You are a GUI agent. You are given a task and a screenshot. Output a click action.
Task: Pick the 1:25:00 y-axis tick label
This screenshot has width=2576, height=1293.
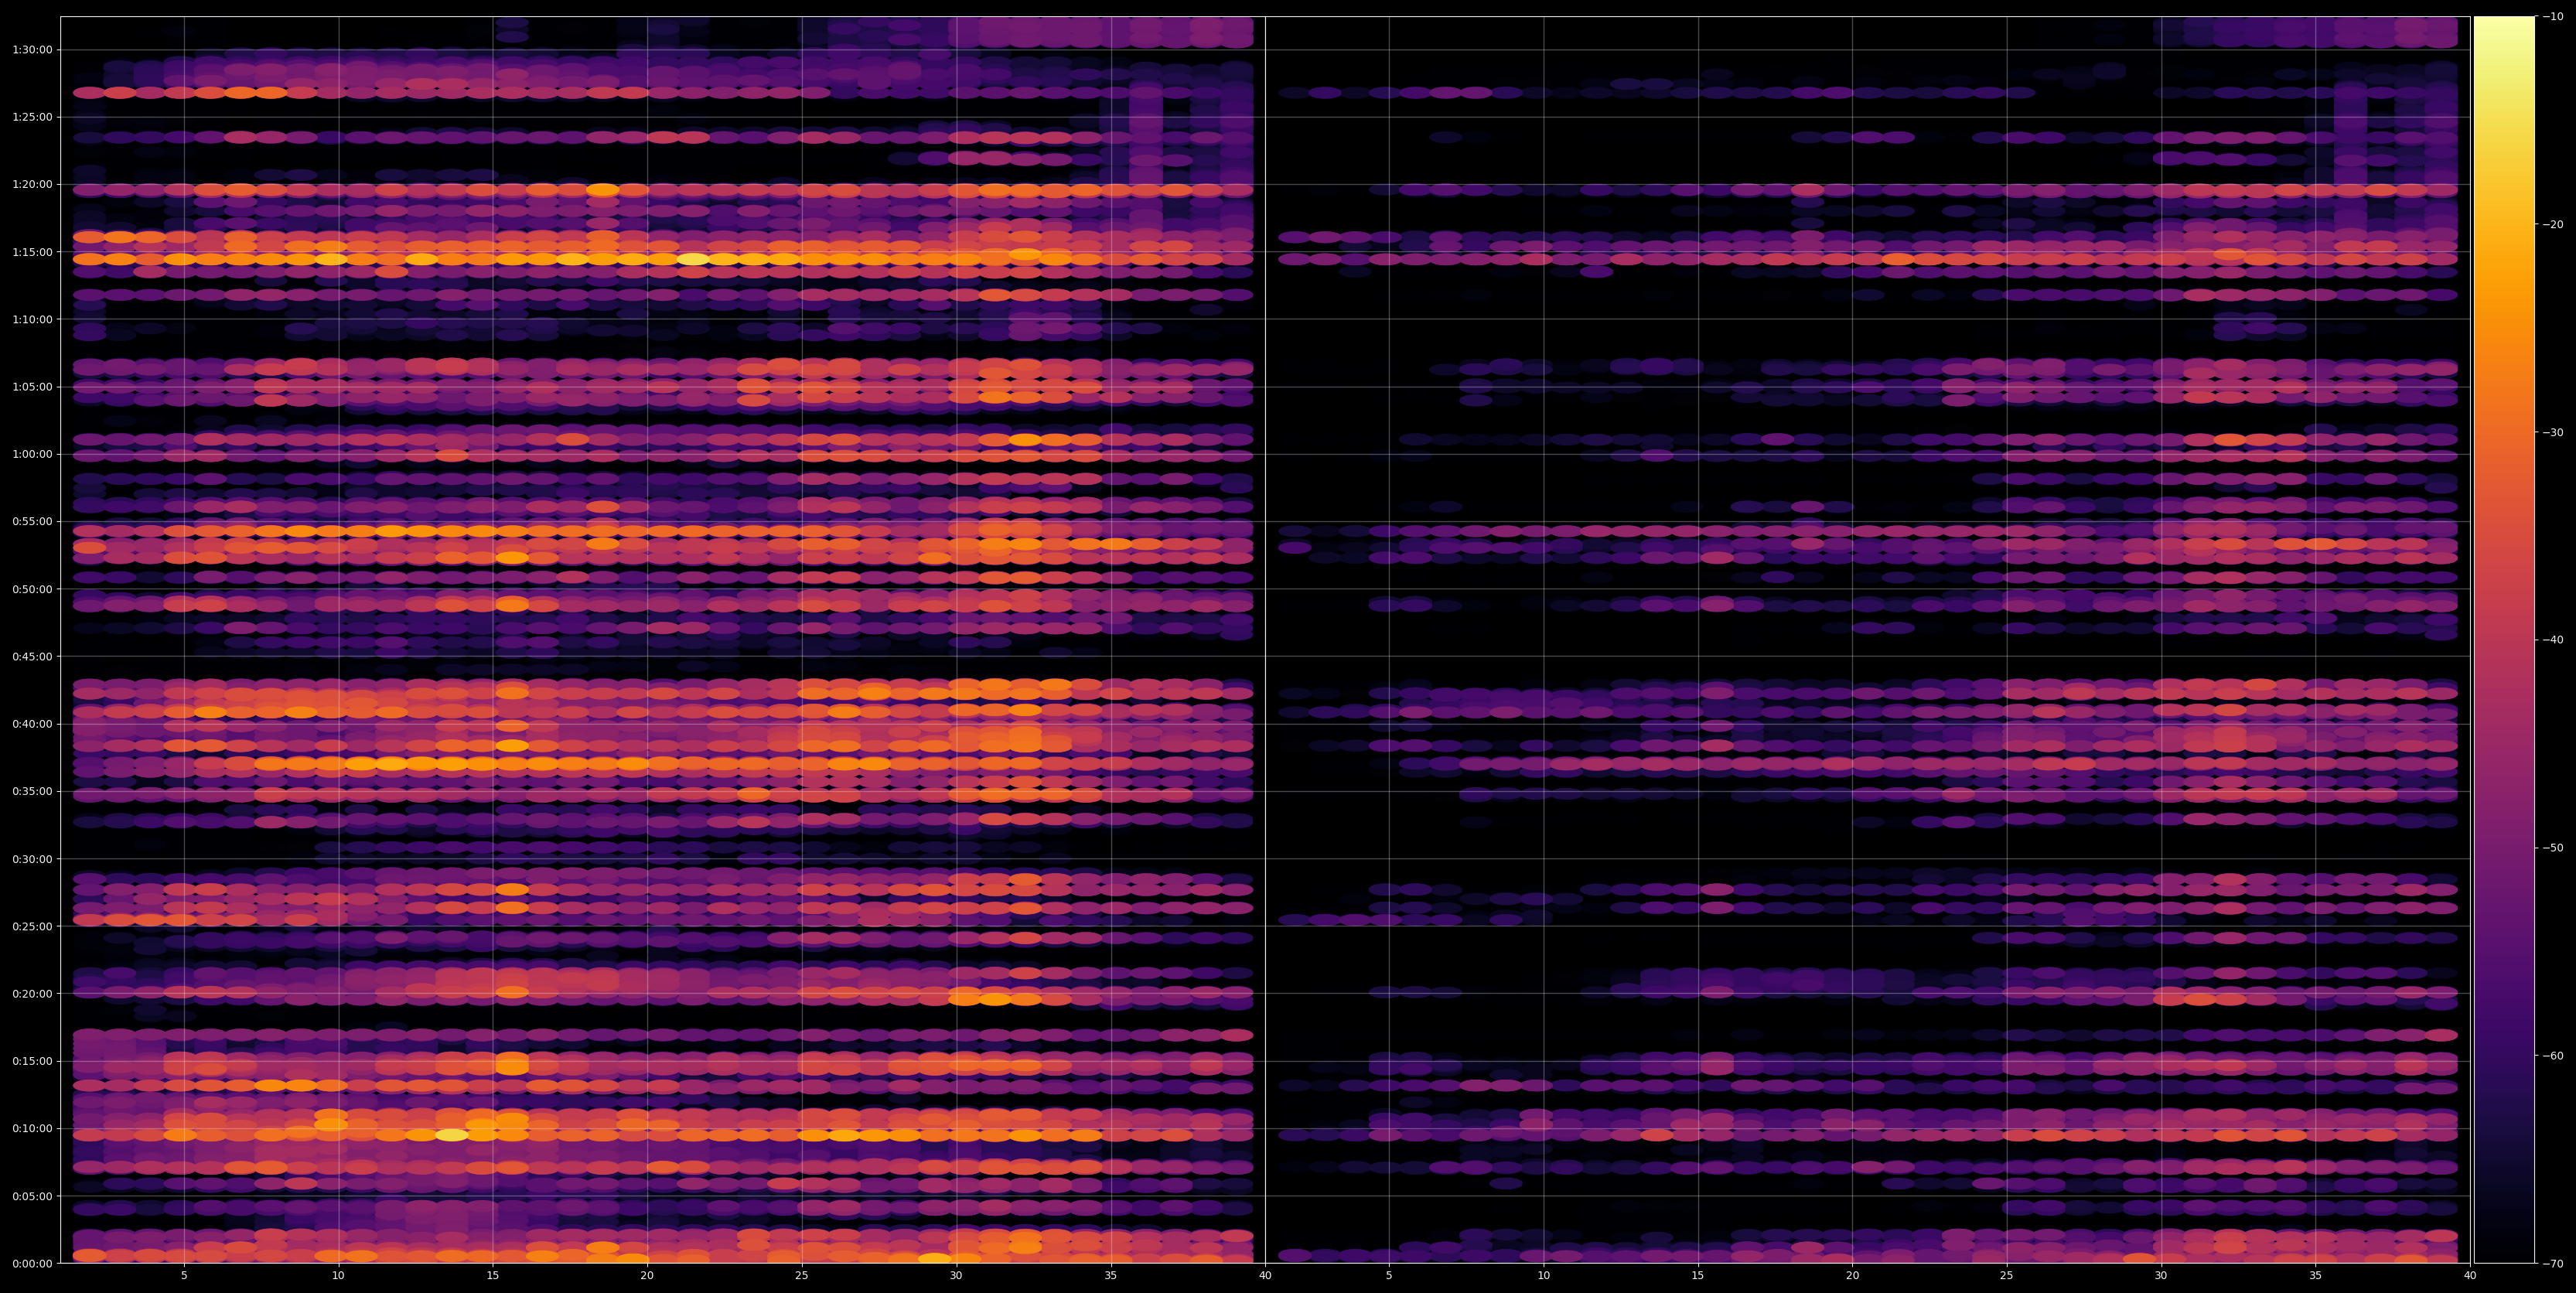pyautogui.click(x=32, y=116)
